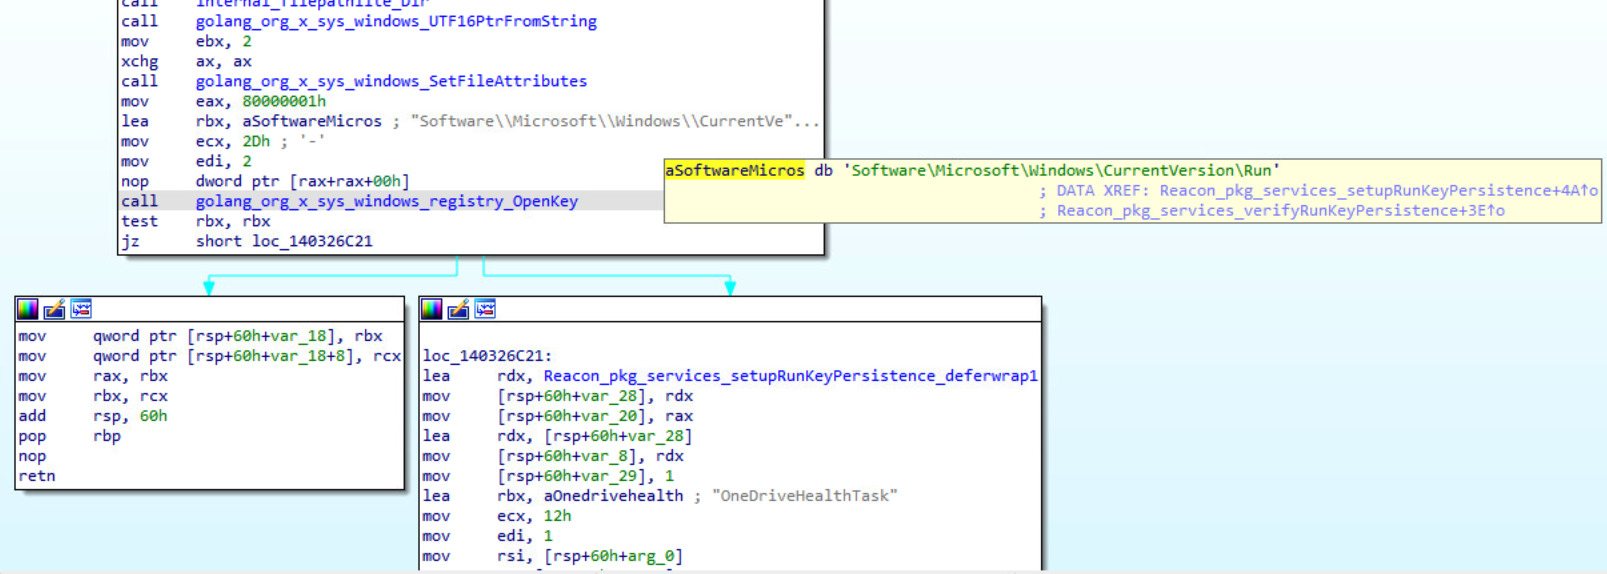Click the edit pencil icon on the retn block

tap(54, 309)
